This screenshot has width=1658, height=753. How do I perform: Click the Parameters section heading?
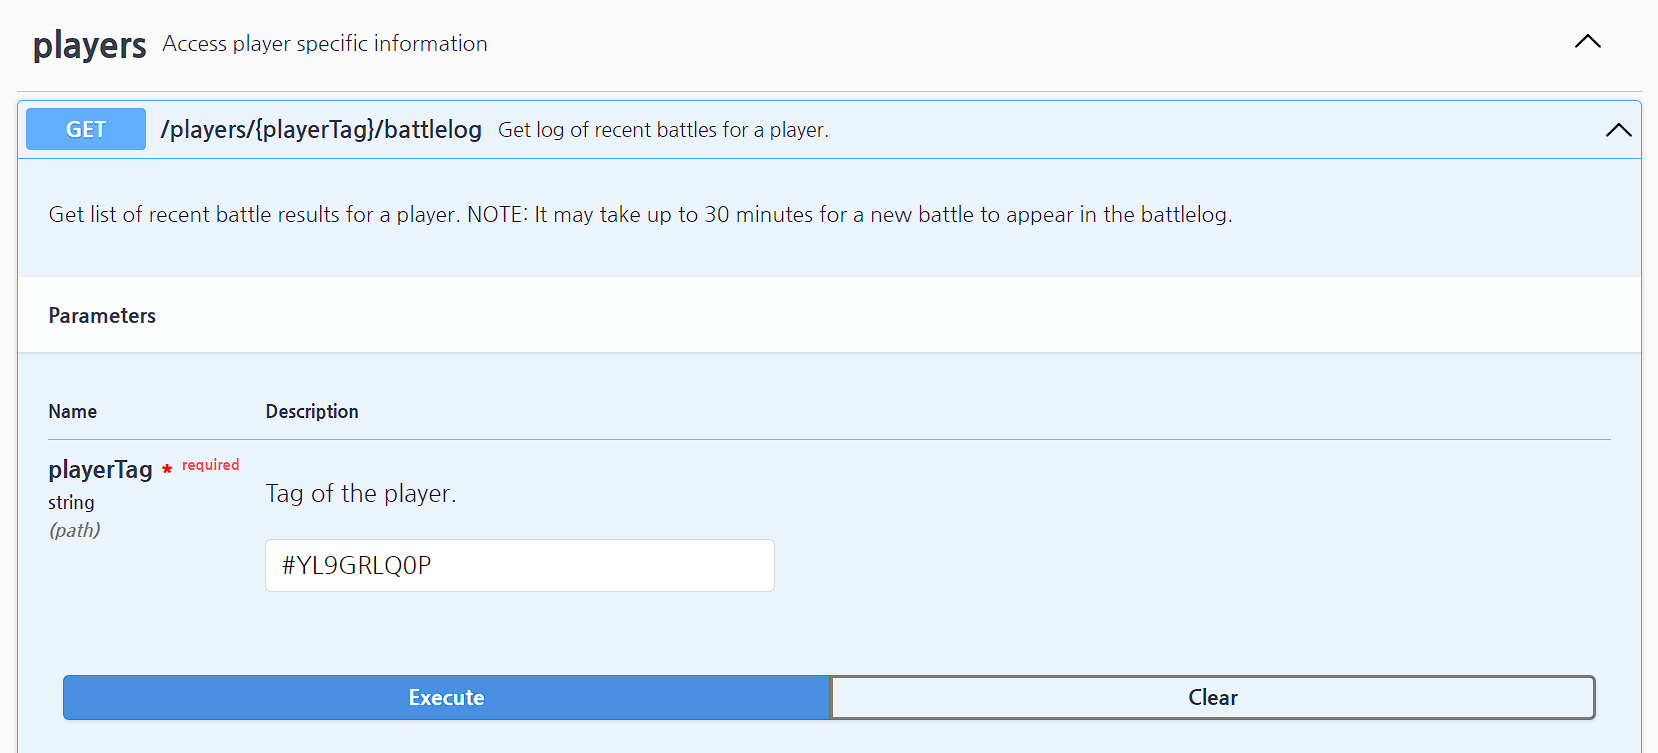pyautogui.click(x=102, y=316)
